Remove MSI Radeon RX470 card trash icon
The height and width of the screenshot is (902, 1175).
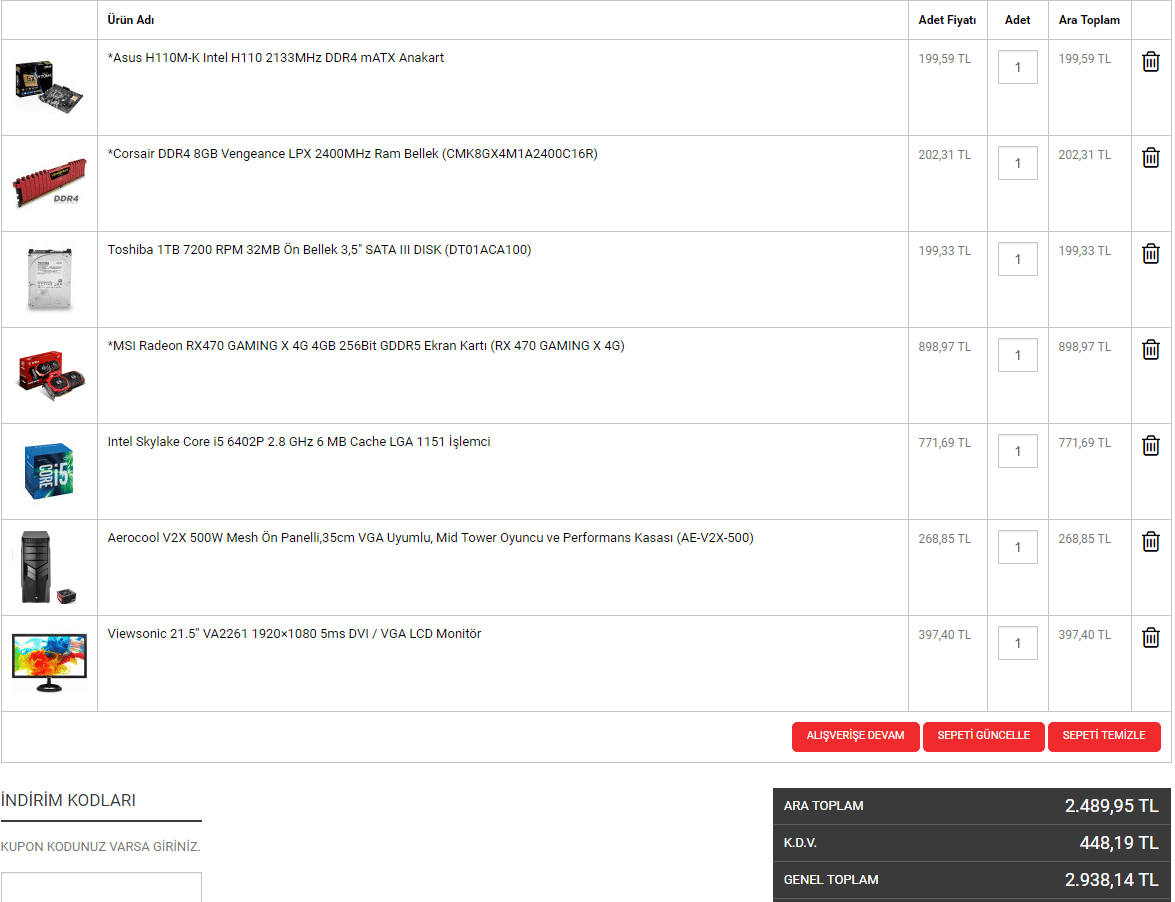point(1150,349)
